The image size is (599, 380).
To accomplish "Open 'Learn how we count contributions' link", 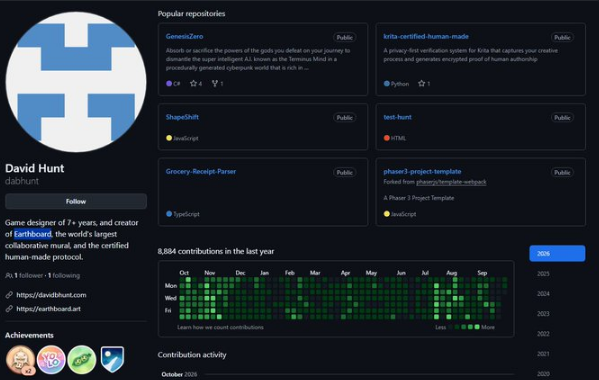I will [x=220, y=327].
